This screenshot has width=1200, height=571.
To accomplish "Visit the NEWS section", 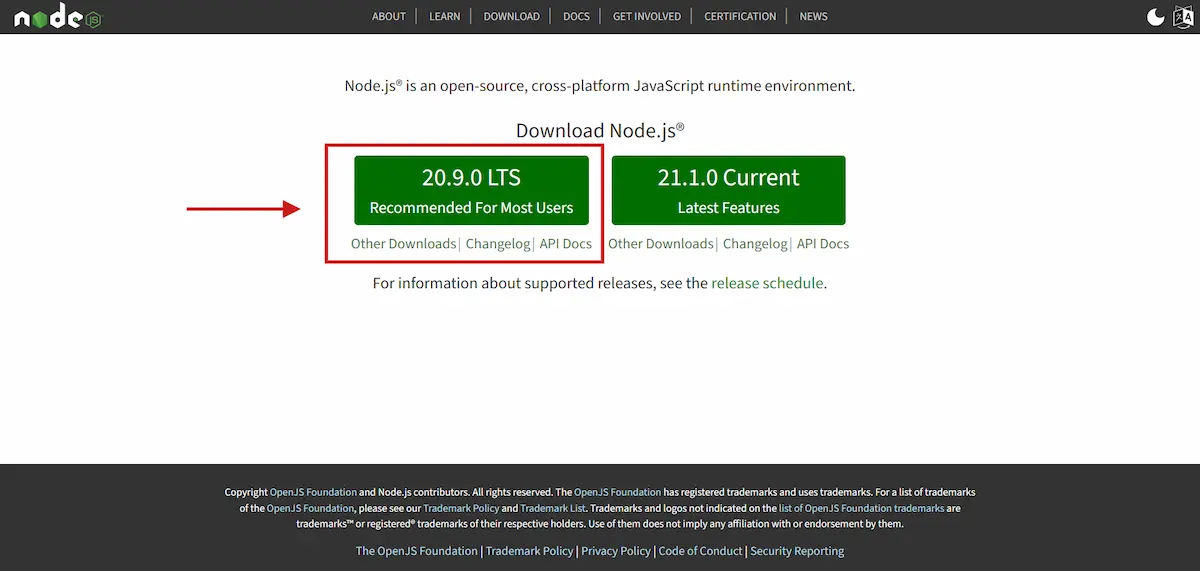I will (813, 16).
